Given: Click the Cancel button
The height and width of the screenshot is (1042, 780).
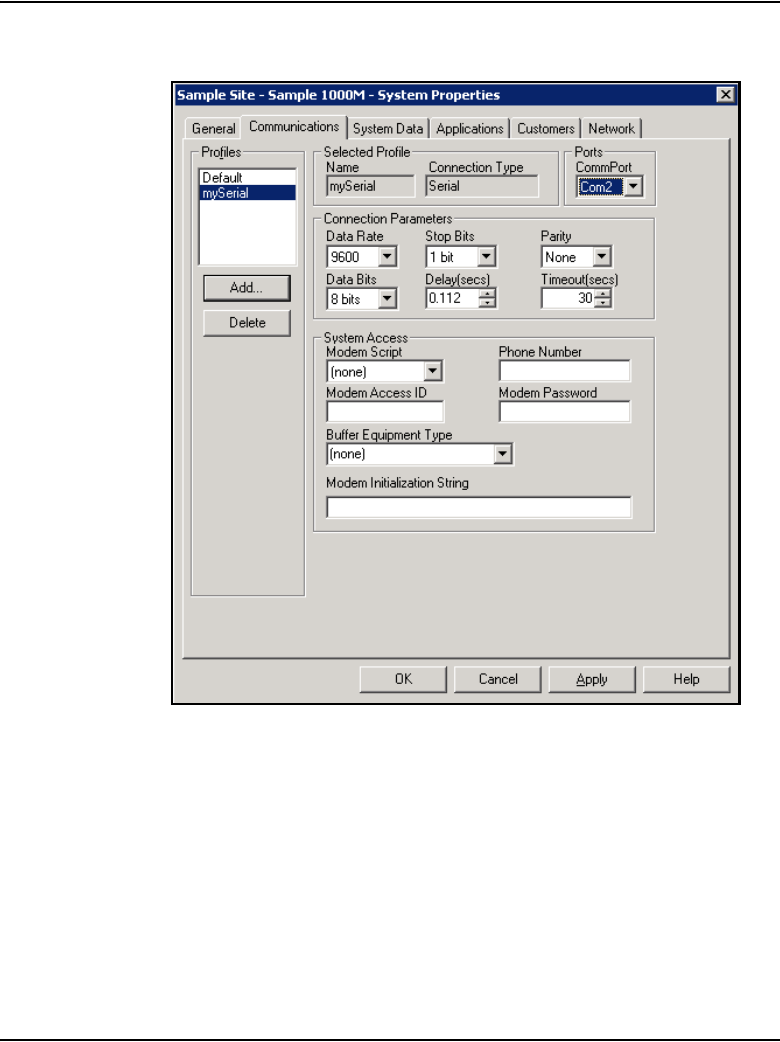Looking at the screenshot, I should click(x=498, y=679).
